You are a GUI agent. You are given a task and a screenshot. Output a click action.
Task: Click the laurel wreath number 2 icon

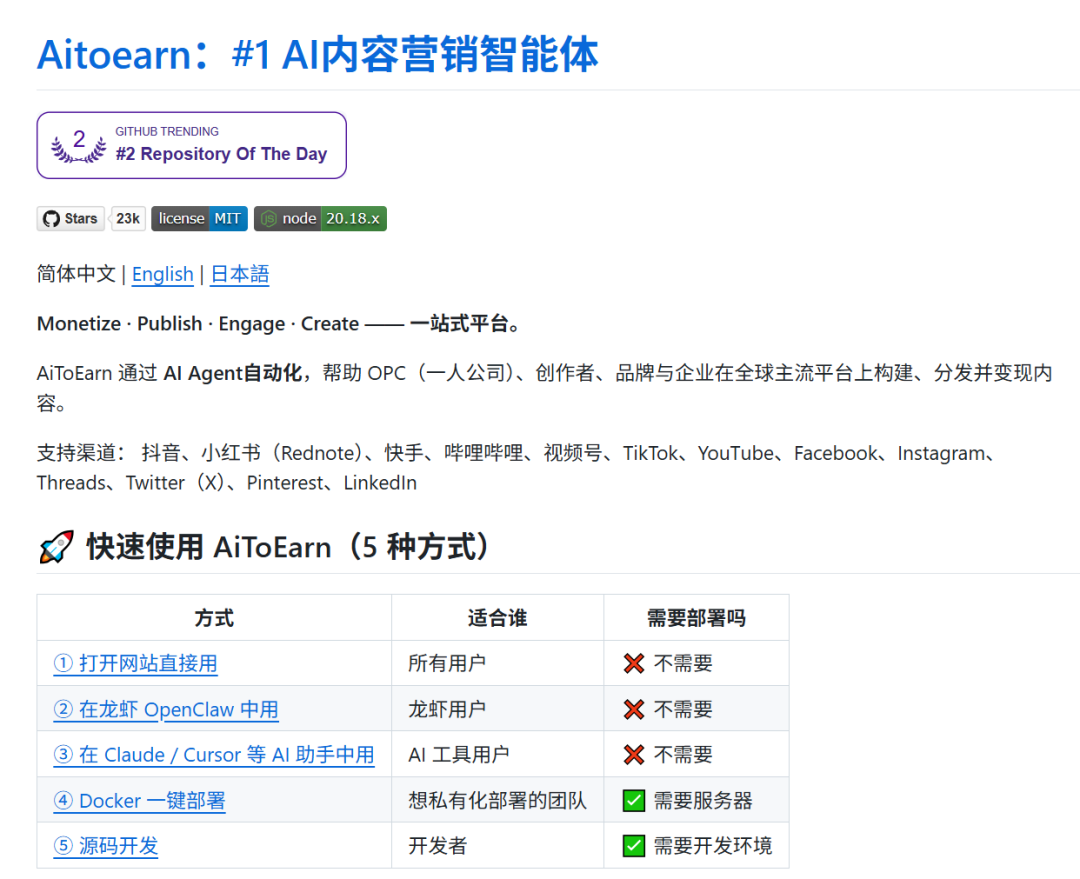tap(79, 145)
